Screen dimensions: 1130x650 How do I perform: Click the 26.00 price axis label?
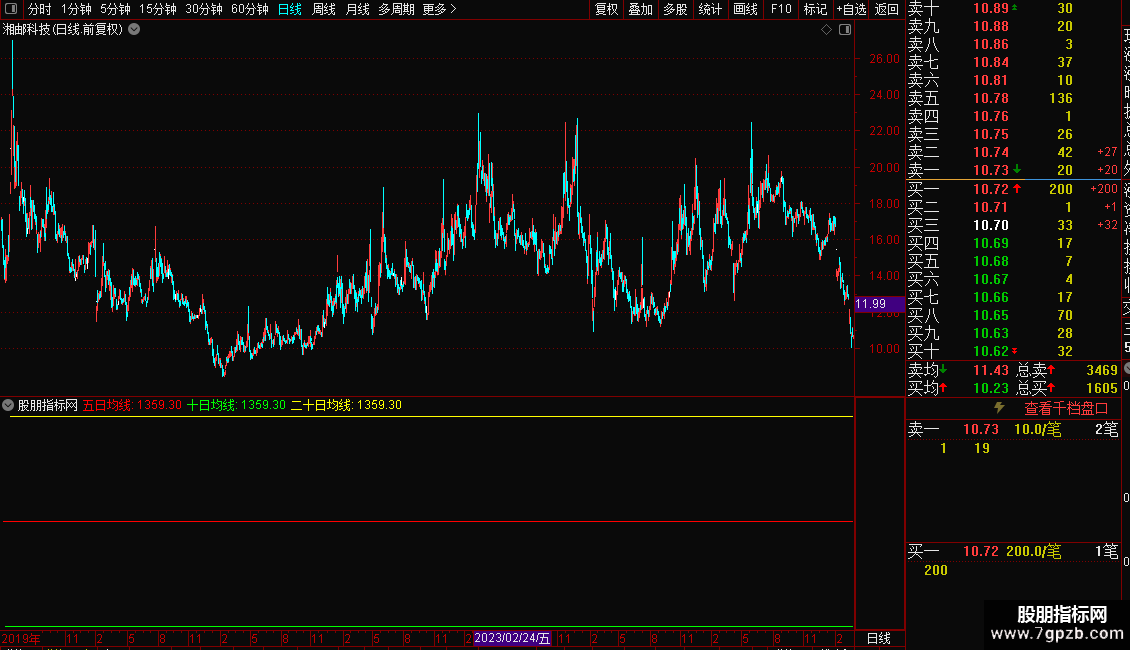(x=884, y=58)
